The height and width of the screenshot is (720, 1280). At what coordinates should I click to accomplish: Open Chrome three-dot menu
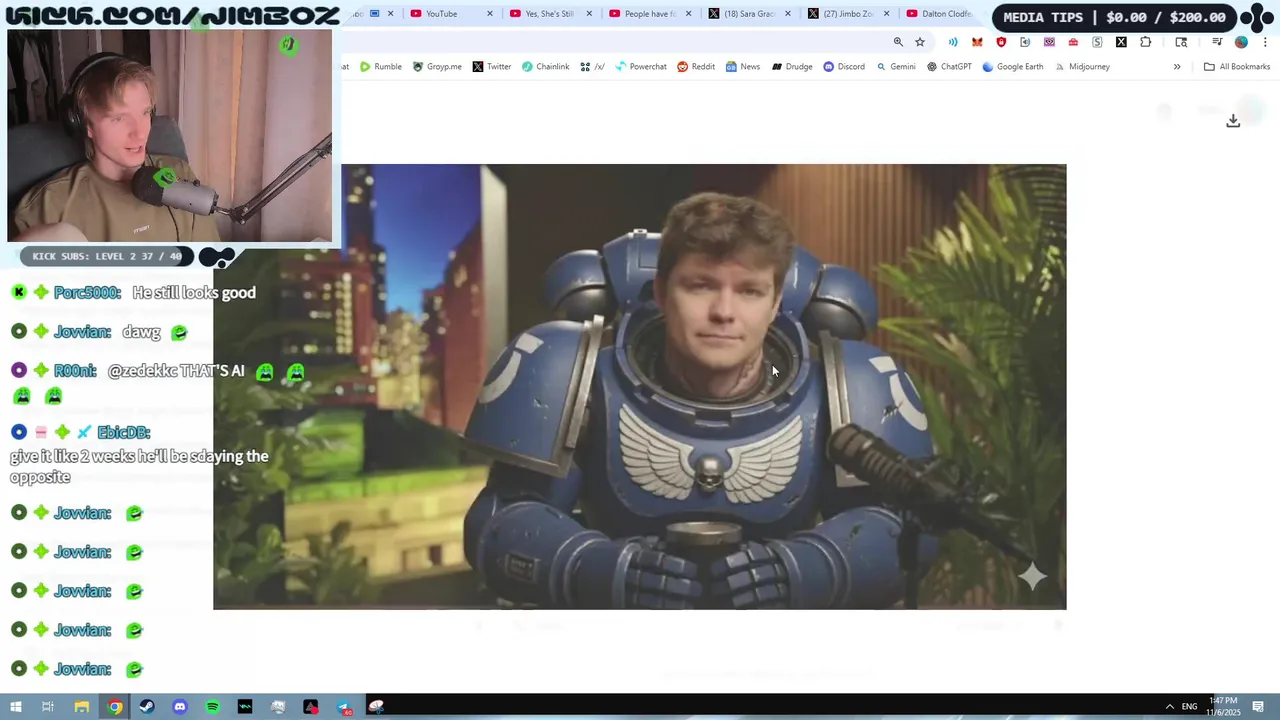coord(1265,42)
